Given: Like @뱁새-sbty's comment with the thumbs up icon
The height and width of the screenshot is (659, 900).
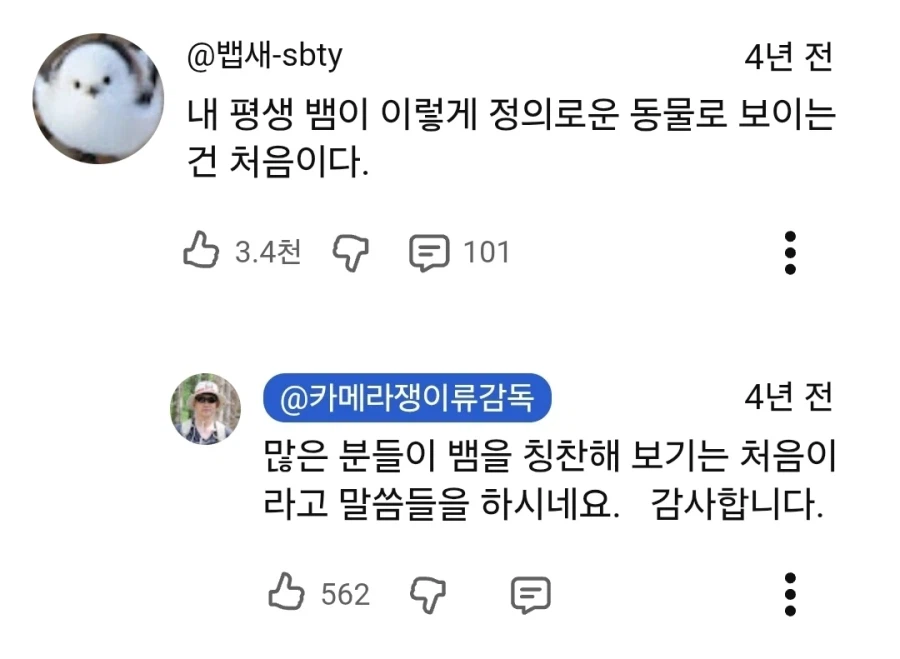Looking at the screenshot, I should click(203, 252).
